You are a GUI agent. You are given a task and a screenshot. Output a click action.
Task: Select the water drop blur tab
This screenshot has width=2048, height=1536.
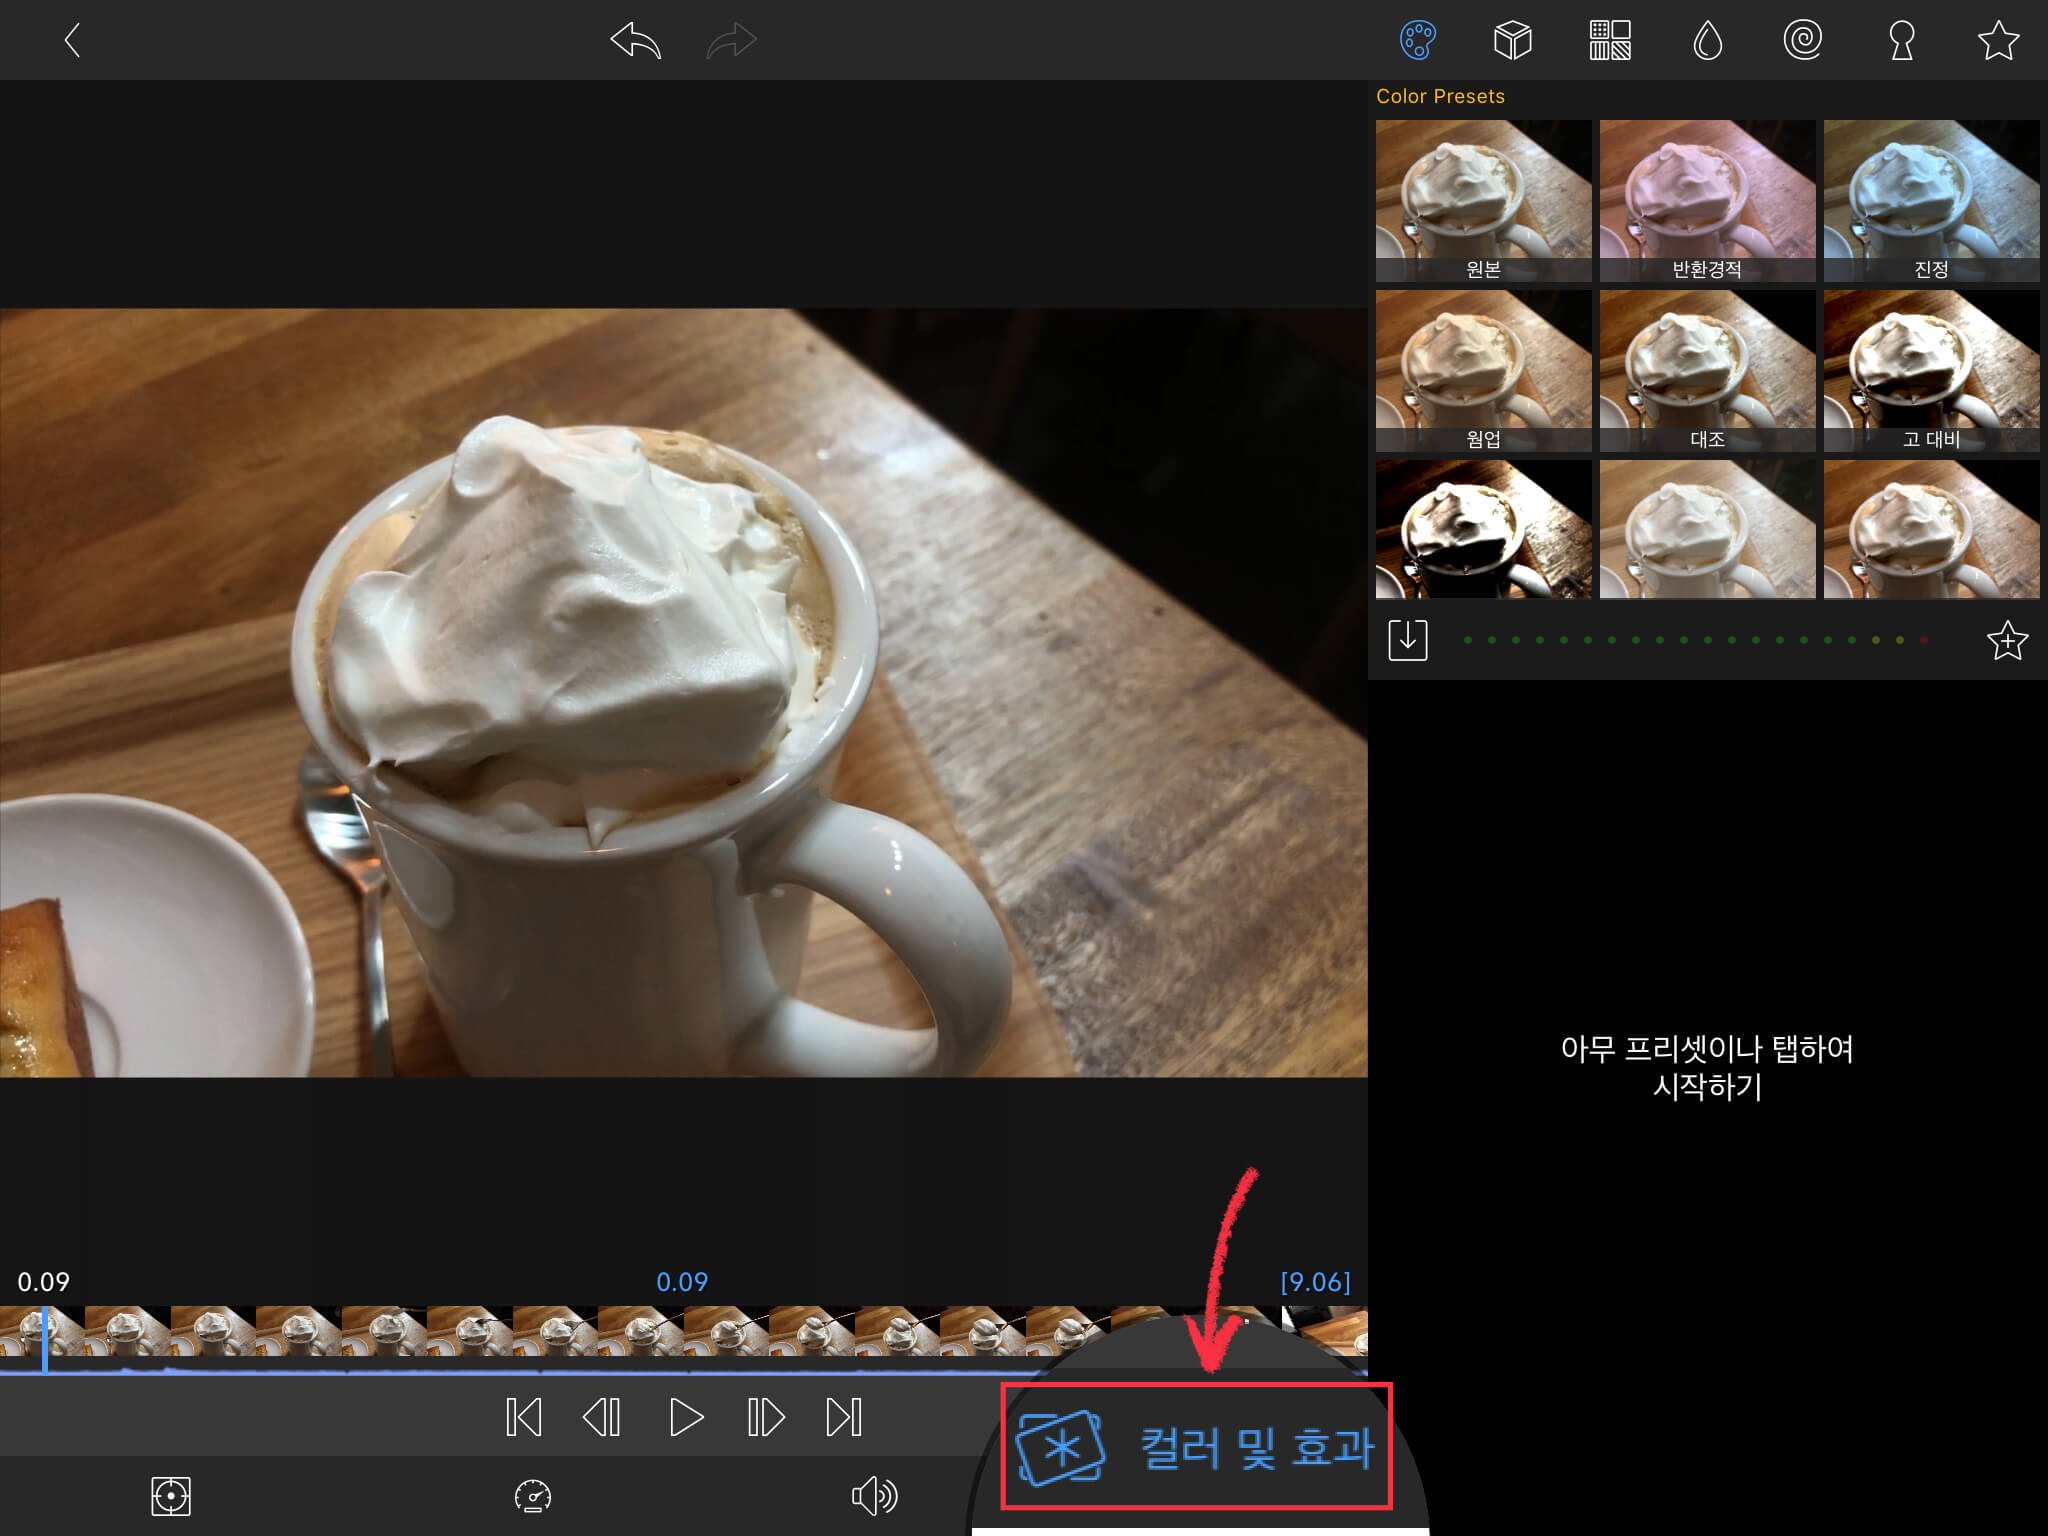tap(1707, 41)
